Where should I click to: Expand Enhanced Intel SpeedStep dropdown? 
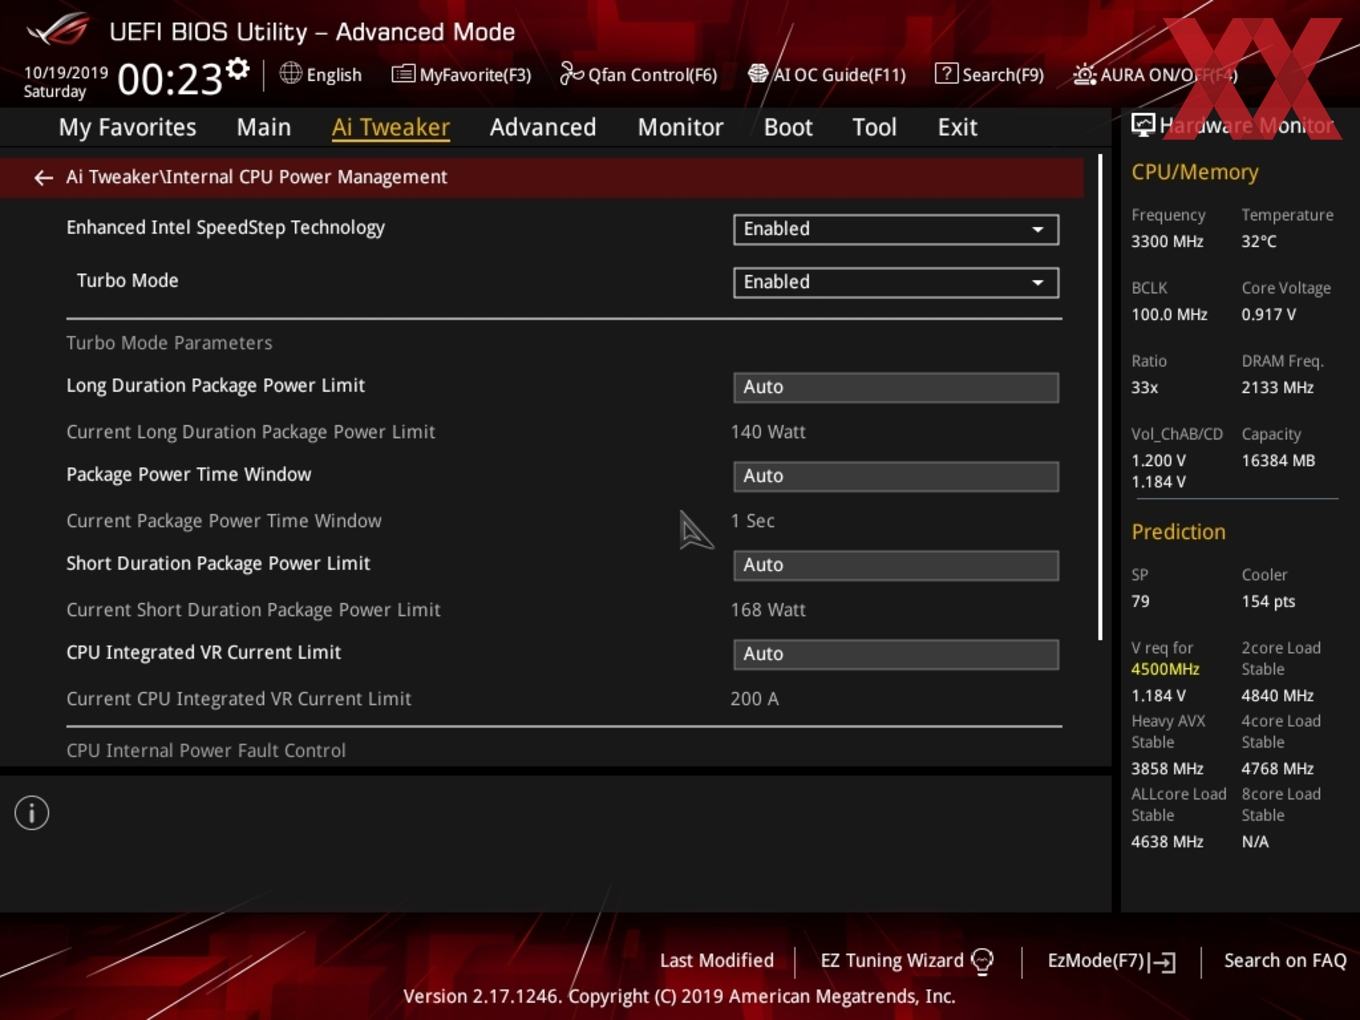tap(896, 229)
